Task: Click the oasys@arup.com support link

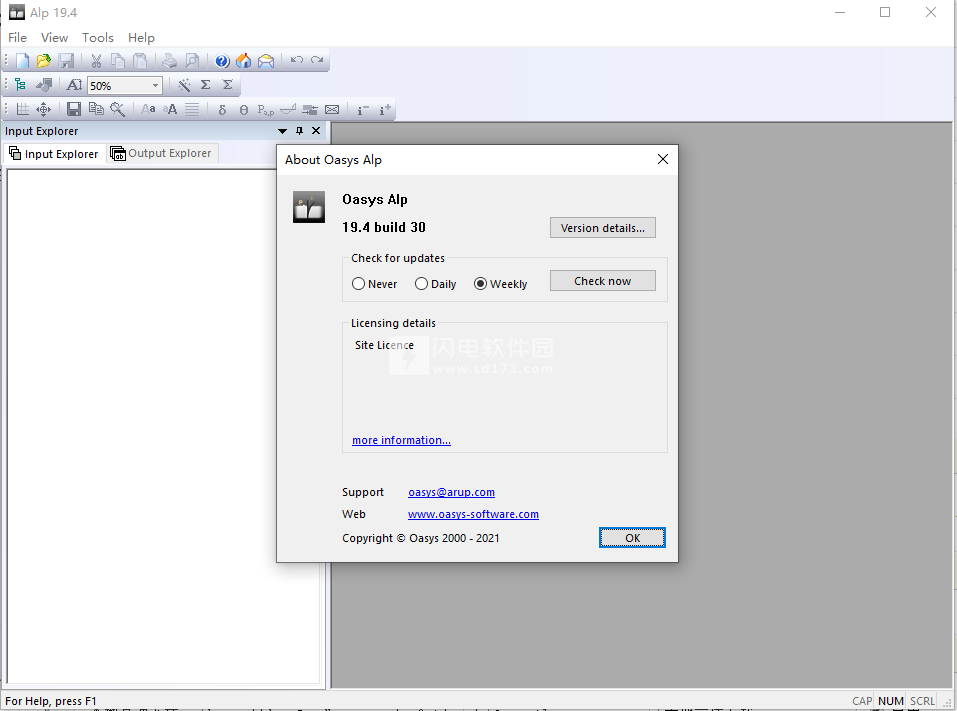Action: pos(451,492)
